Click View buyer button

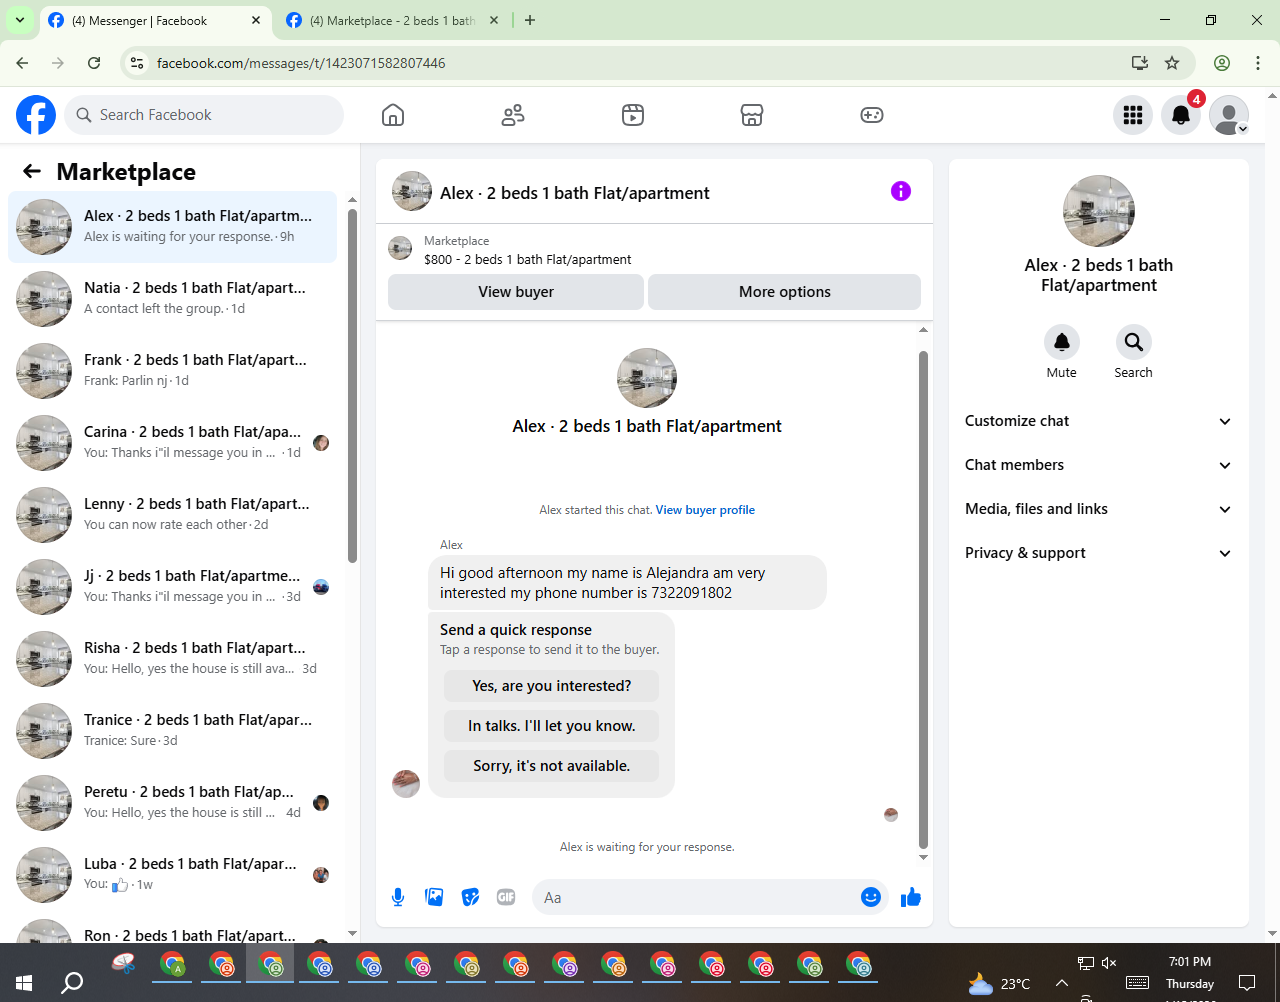tap(516, 292)
